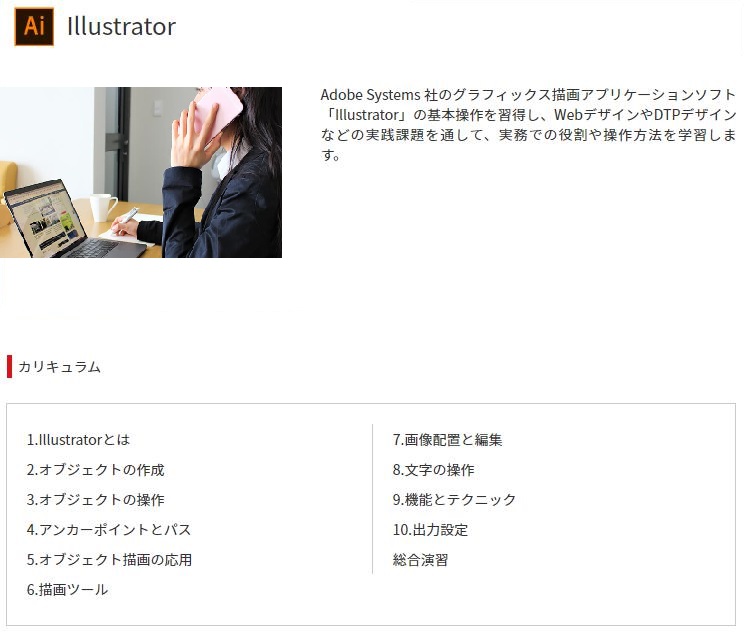This screenshot has width=745, height=634.
Task: Select 9.機能とテクニック curriculum item
Action: (454, 500)
